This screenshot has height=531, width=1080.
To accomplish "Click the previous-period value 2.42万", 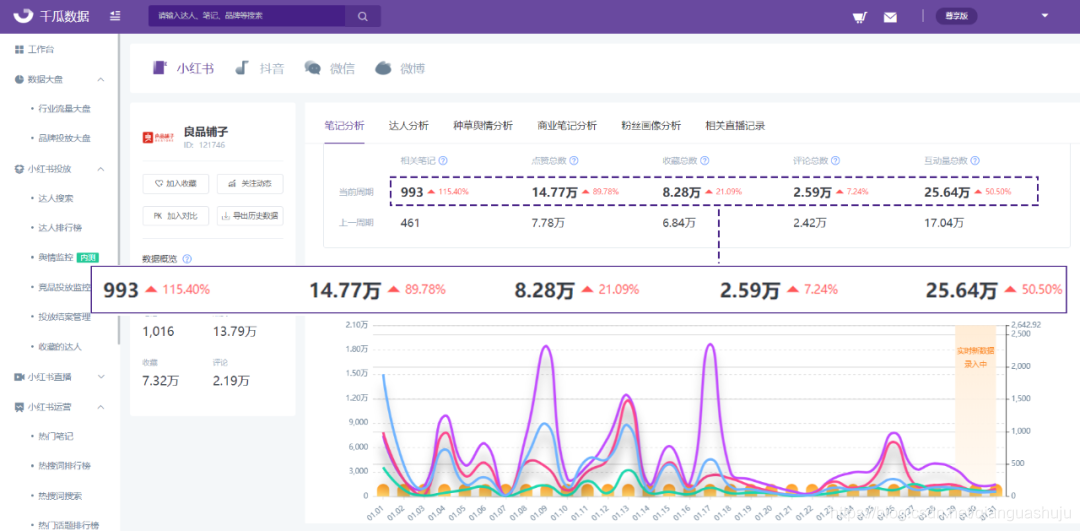I will tap(809, 222).
